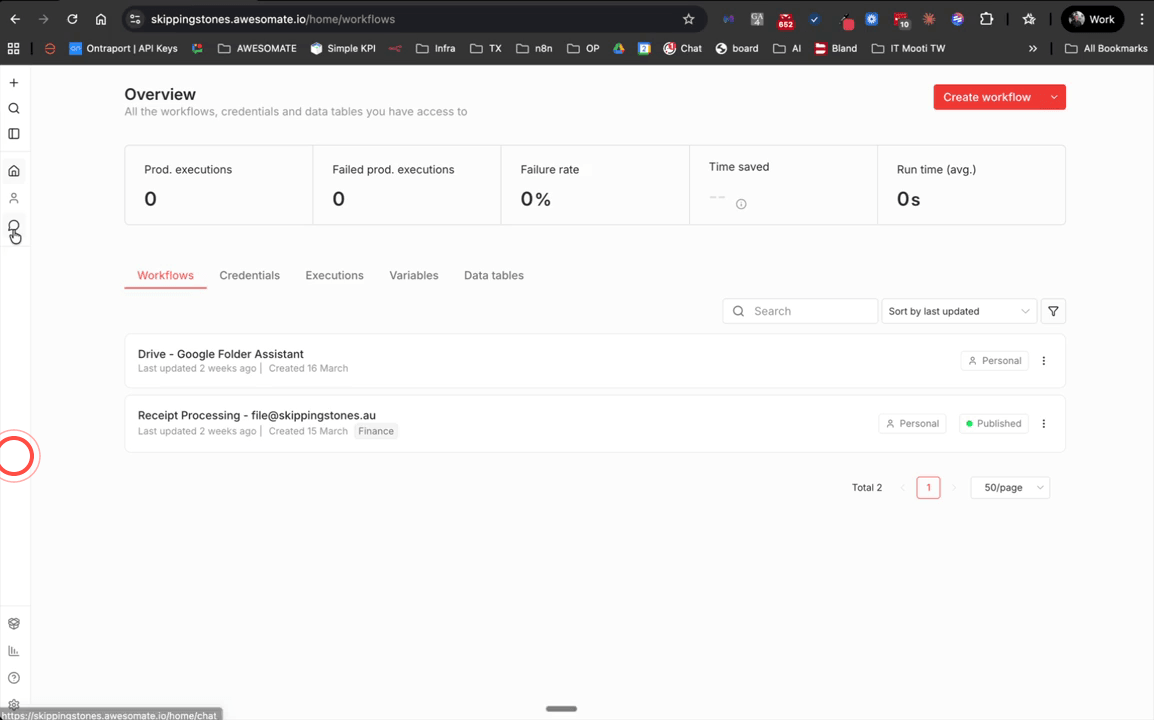Open Help using the question mark icon
Viewport: 1154px width, 720px height.
[x=14, y=677]
